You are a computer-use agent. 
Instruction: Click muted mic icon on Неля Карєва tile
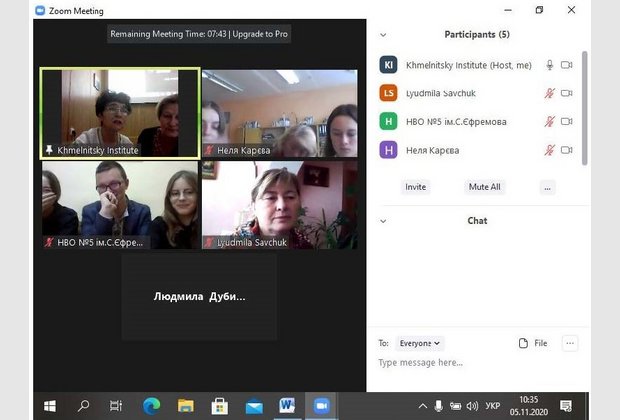click(209, 150)
